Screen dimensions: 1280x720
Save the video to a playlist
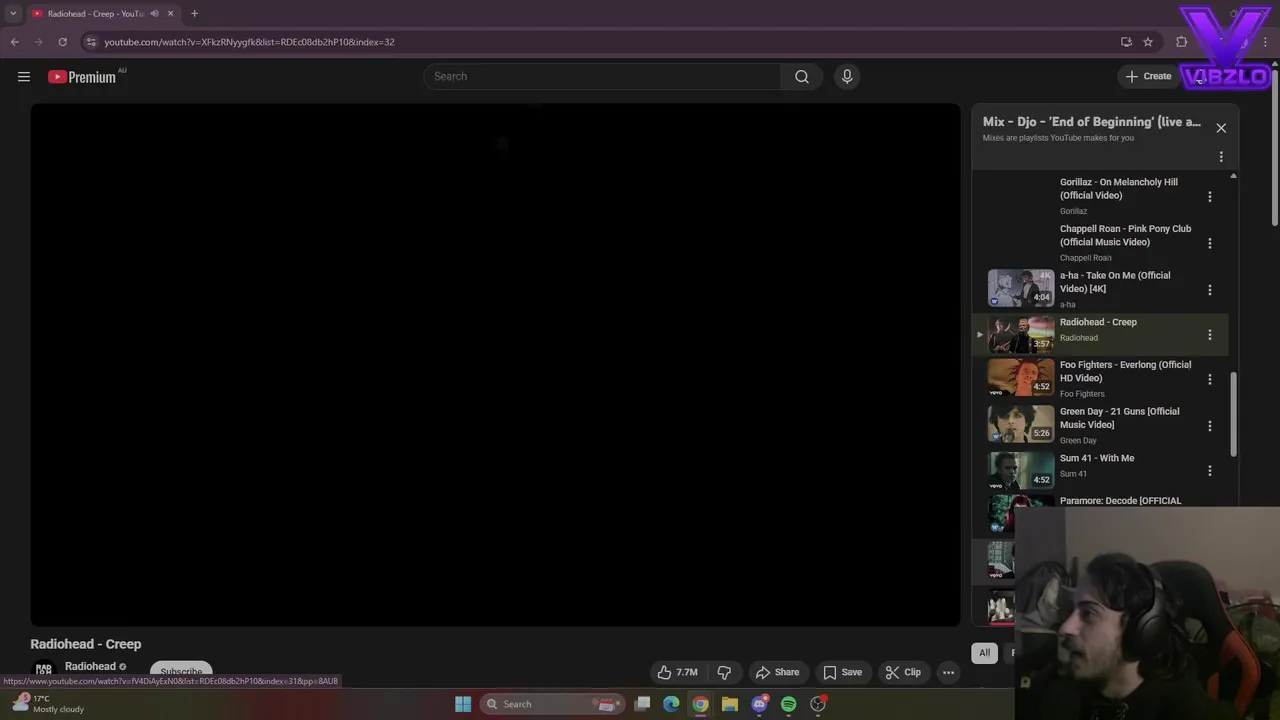coord(842,672)
